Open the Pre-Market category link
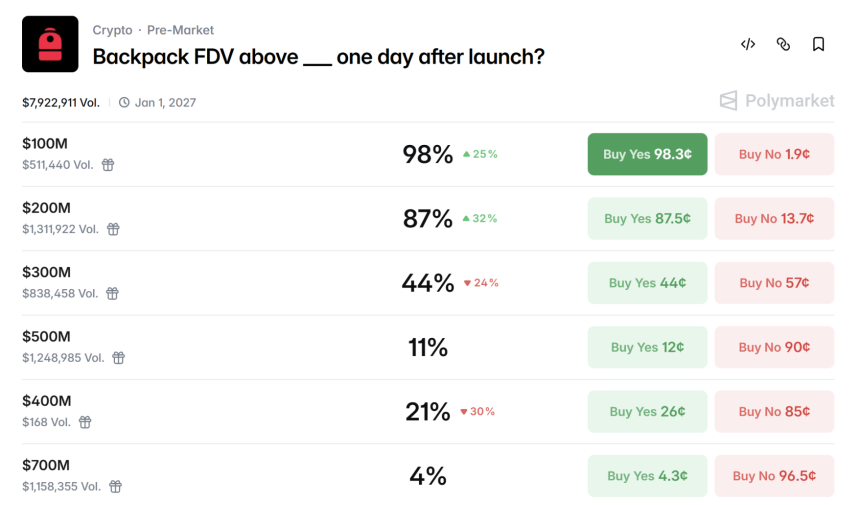The width and height of the screenshot is (860, 505). (x=180, y=30)
